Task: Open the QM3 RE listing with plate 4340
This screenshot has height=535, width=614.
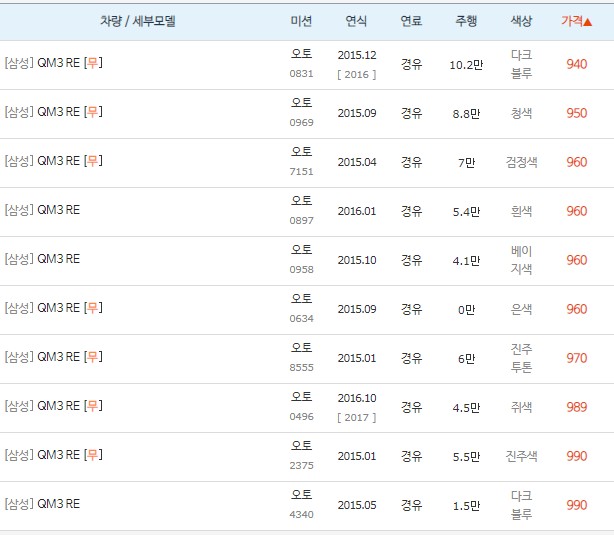Action: 42,503
